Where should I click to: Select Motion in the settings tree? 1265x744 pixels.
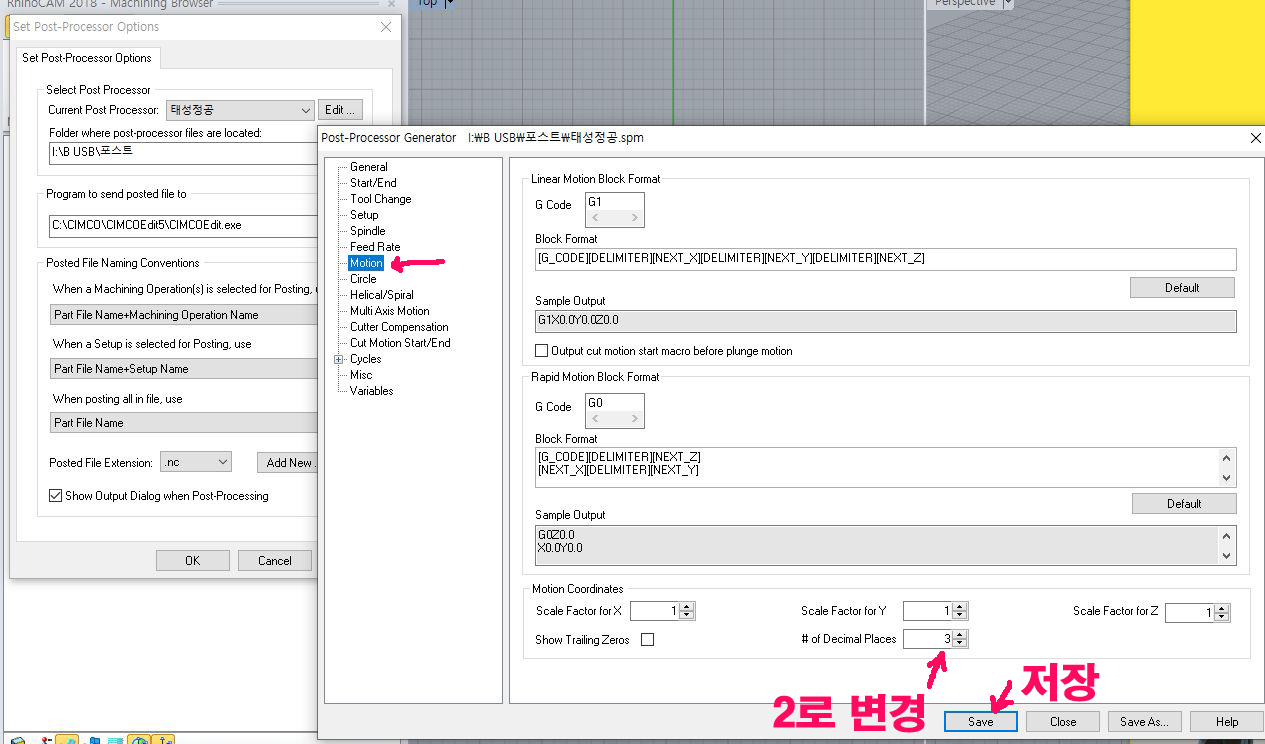tap(366, 263)
